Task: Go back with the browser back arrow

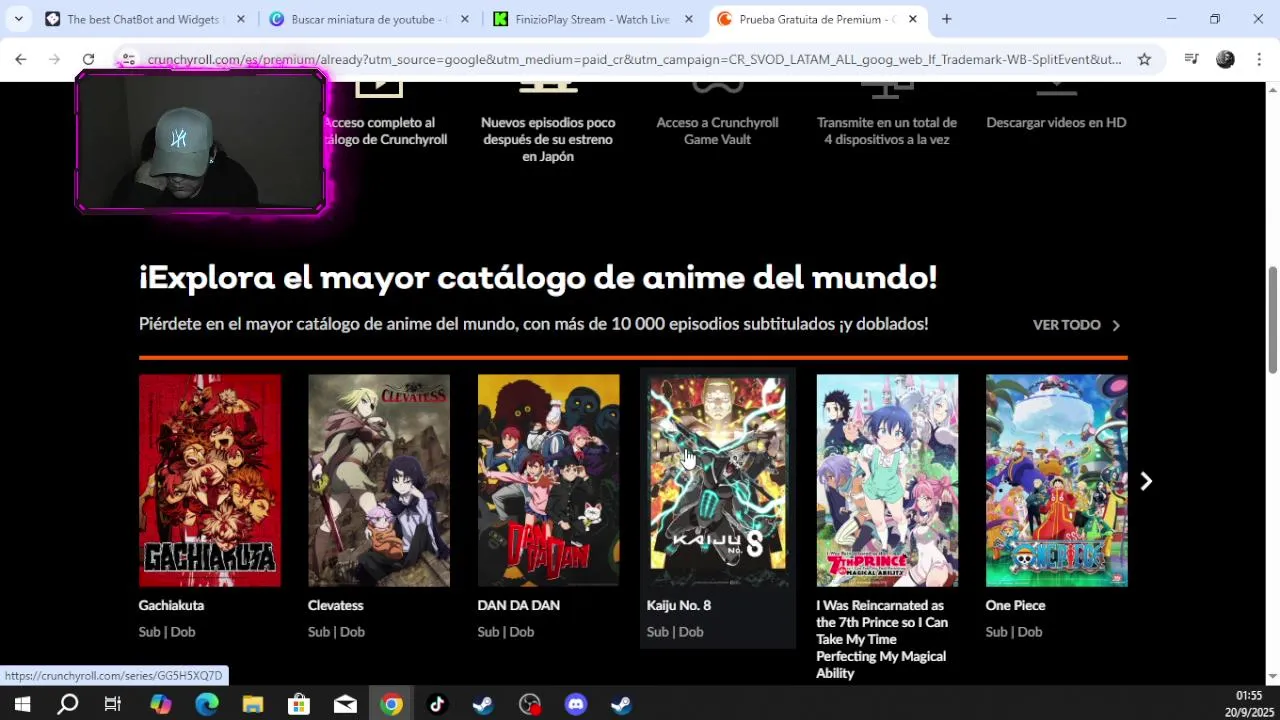Action: point(21,59)
